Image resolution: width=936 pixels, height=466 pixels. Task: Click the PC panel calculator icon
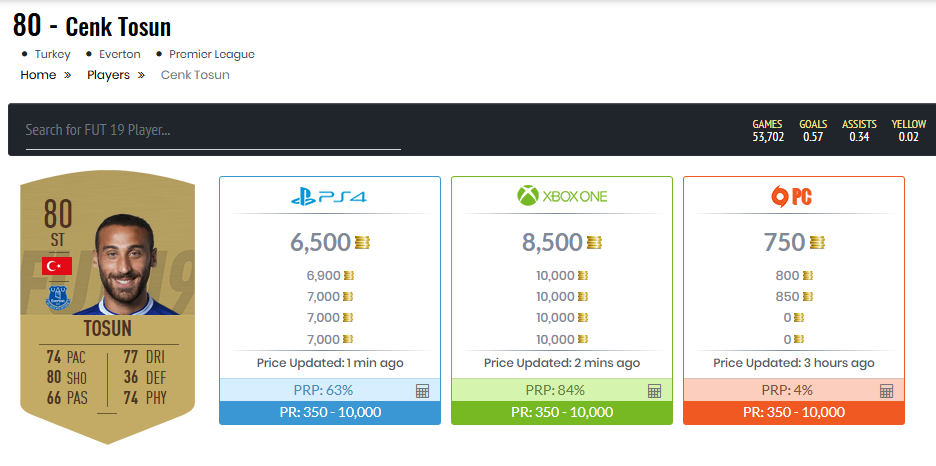tap(886, 391)
